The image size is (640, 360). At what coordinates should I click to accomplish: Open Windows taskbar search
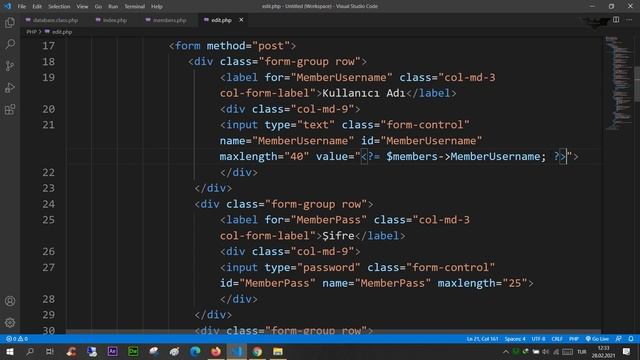[29, 351]
